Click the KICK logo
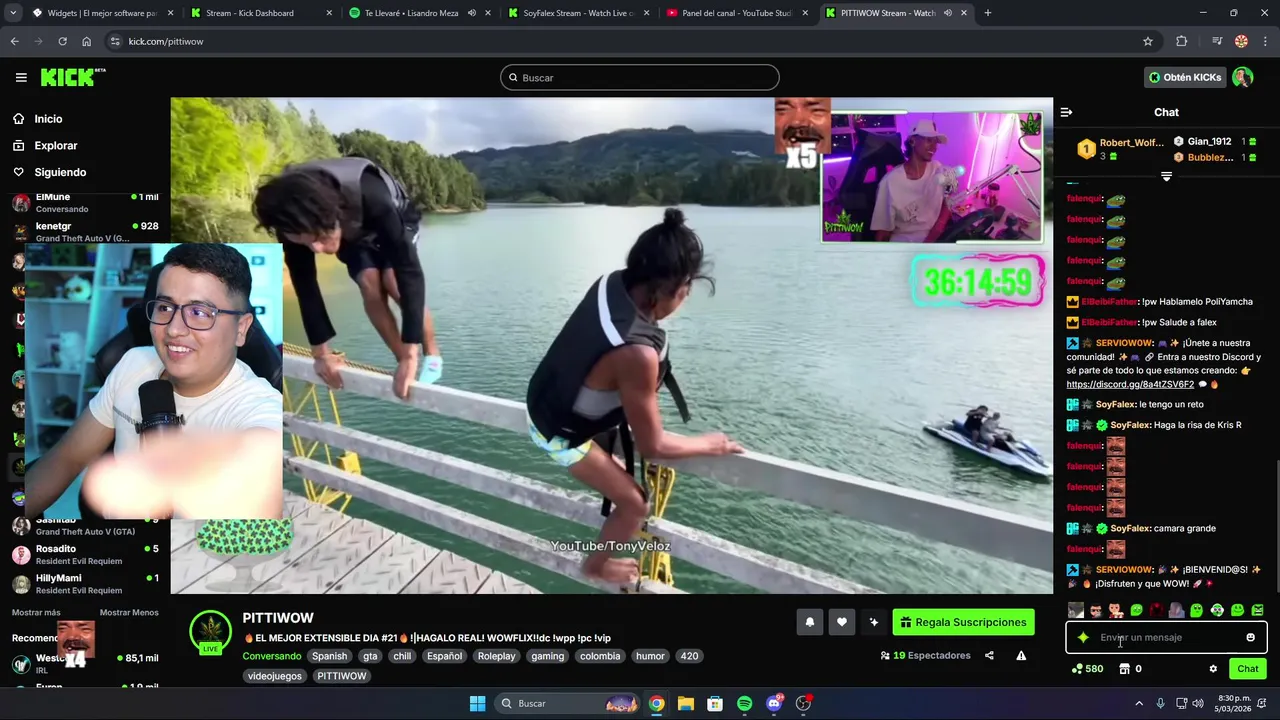 72,77
